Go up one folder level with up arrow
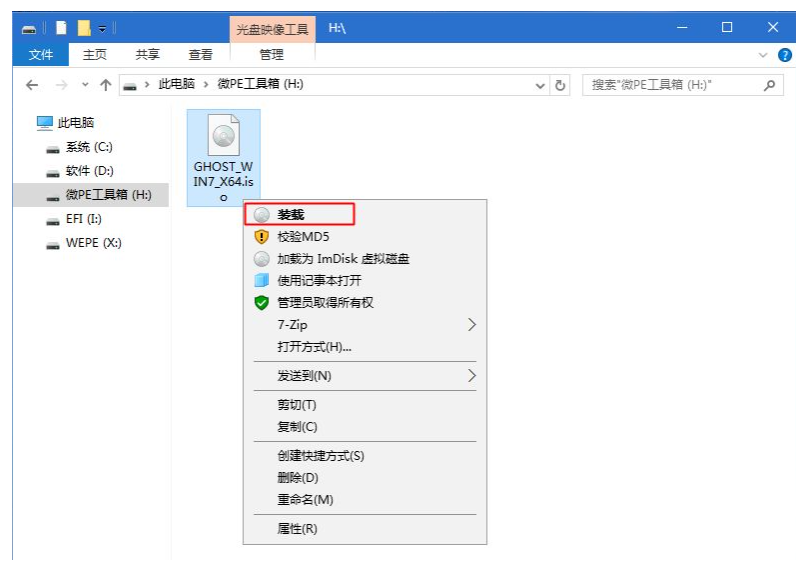The image size is (804, 566). point(105,86)
